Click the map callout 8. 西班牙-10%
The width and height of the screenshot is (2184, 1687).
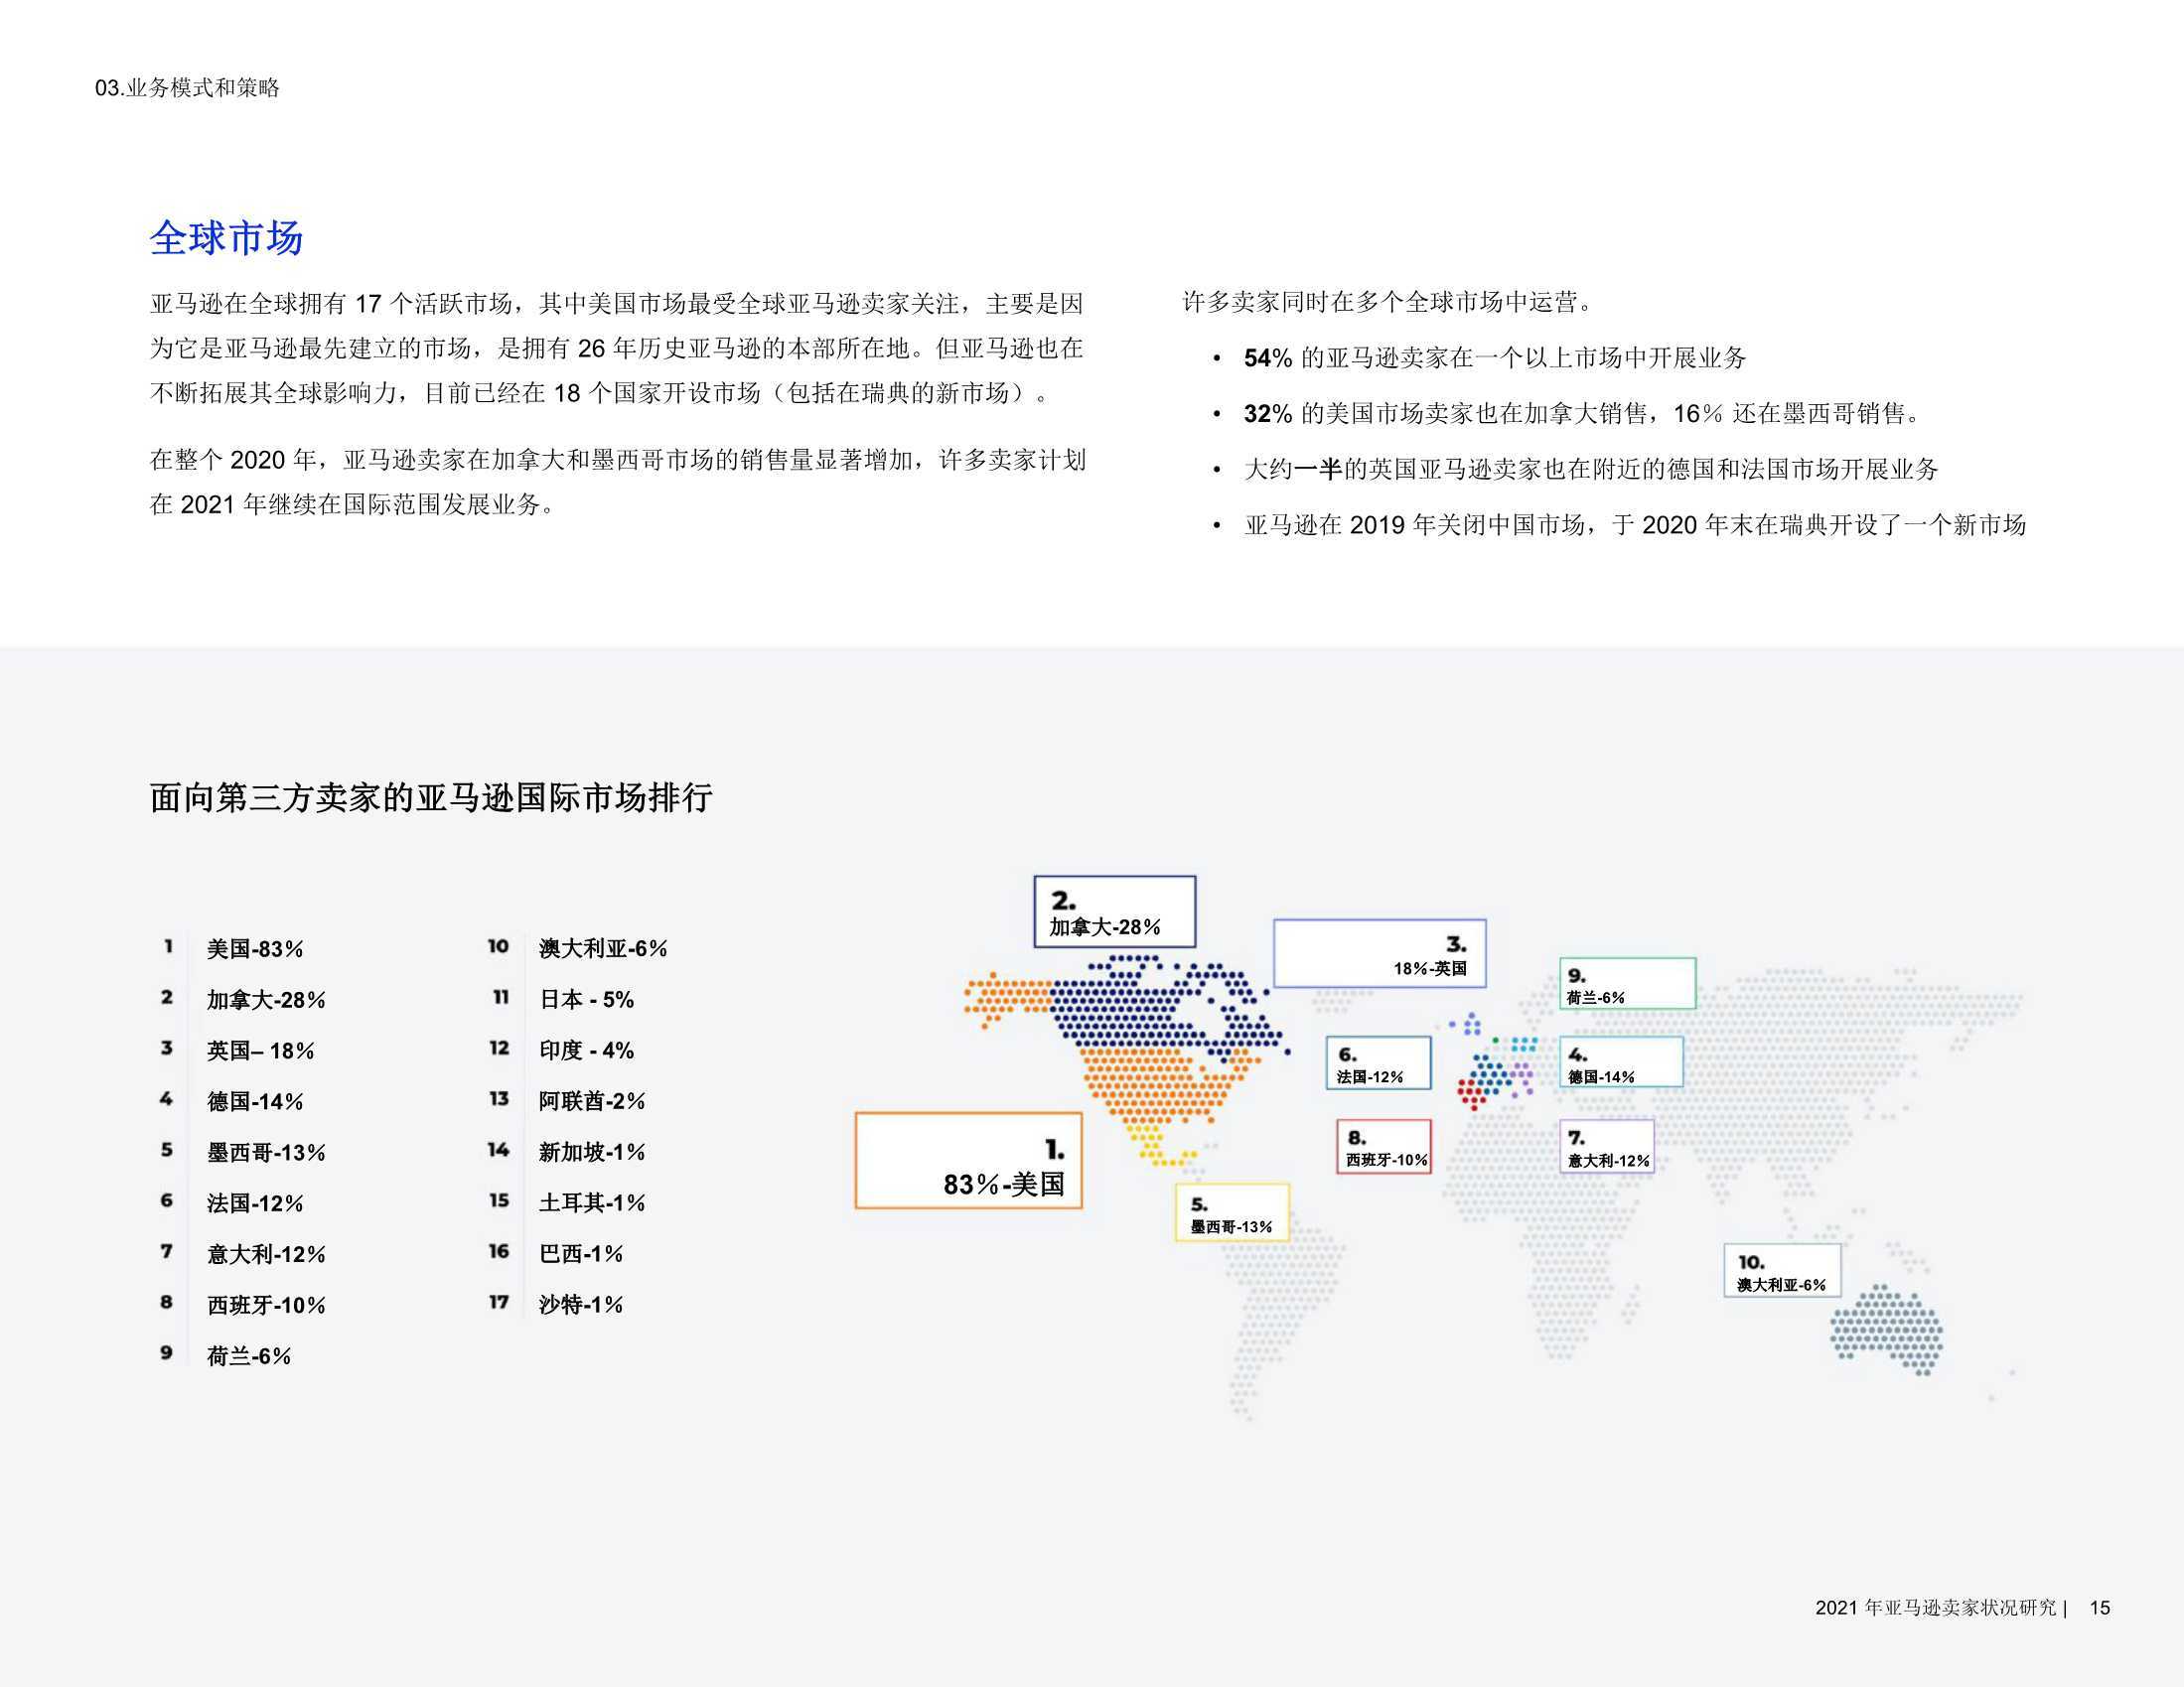pyautogui.click(x=1384, y=1146)
